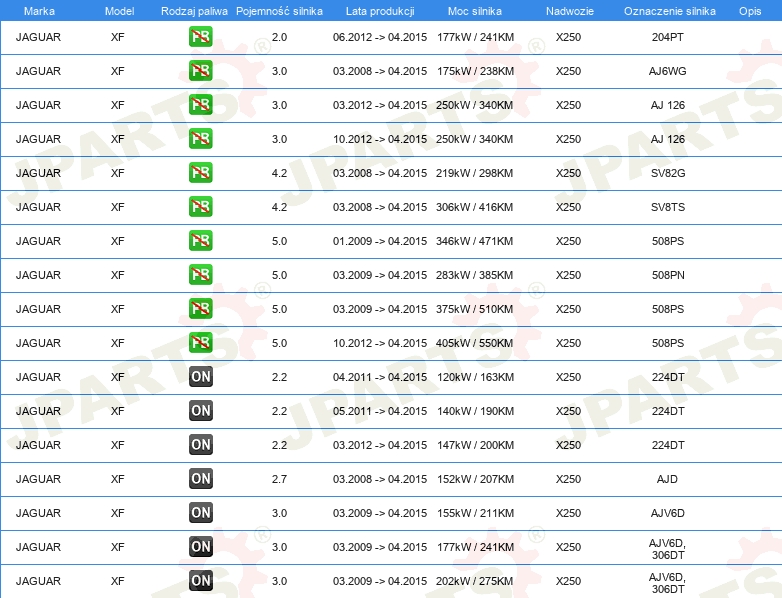Click diesel ON icon in the AJD row

coord(200,478)
